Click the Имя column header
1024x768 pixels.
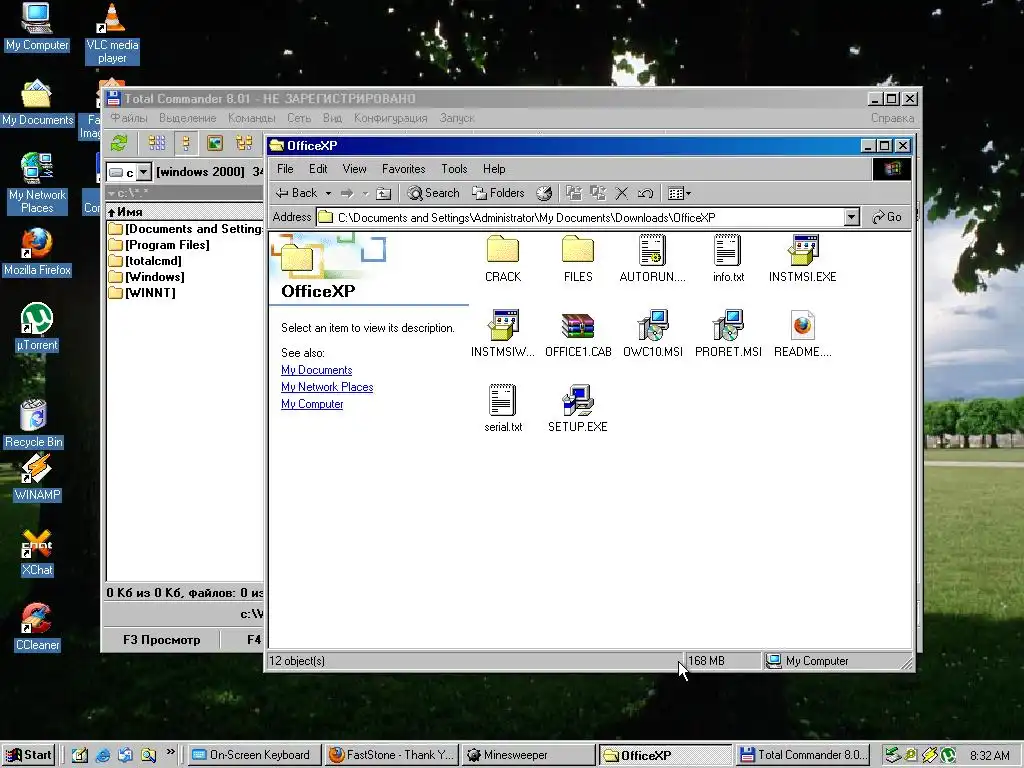tap(185, 212)
